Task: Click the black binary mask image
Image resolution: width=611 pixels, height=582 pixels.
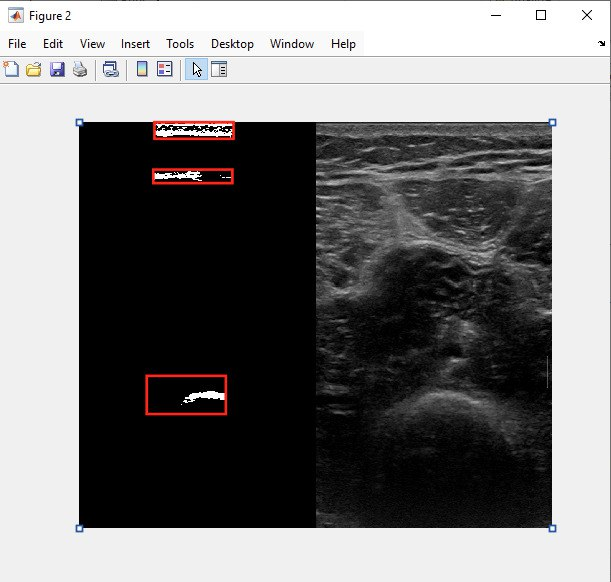Action: pyautogui.click(x=198, y=325)
